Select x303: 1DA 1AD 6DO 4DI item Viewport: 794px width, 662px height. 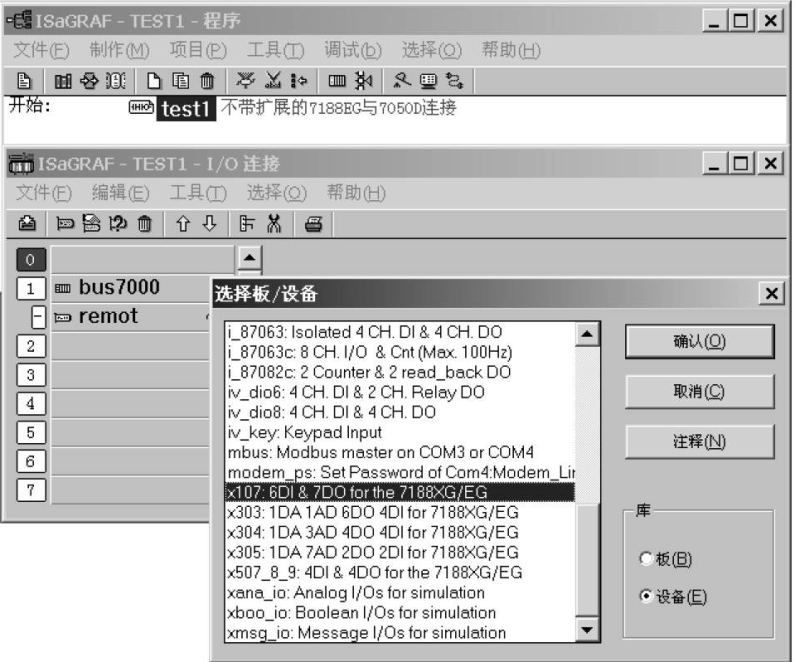(x=400, y=512)
